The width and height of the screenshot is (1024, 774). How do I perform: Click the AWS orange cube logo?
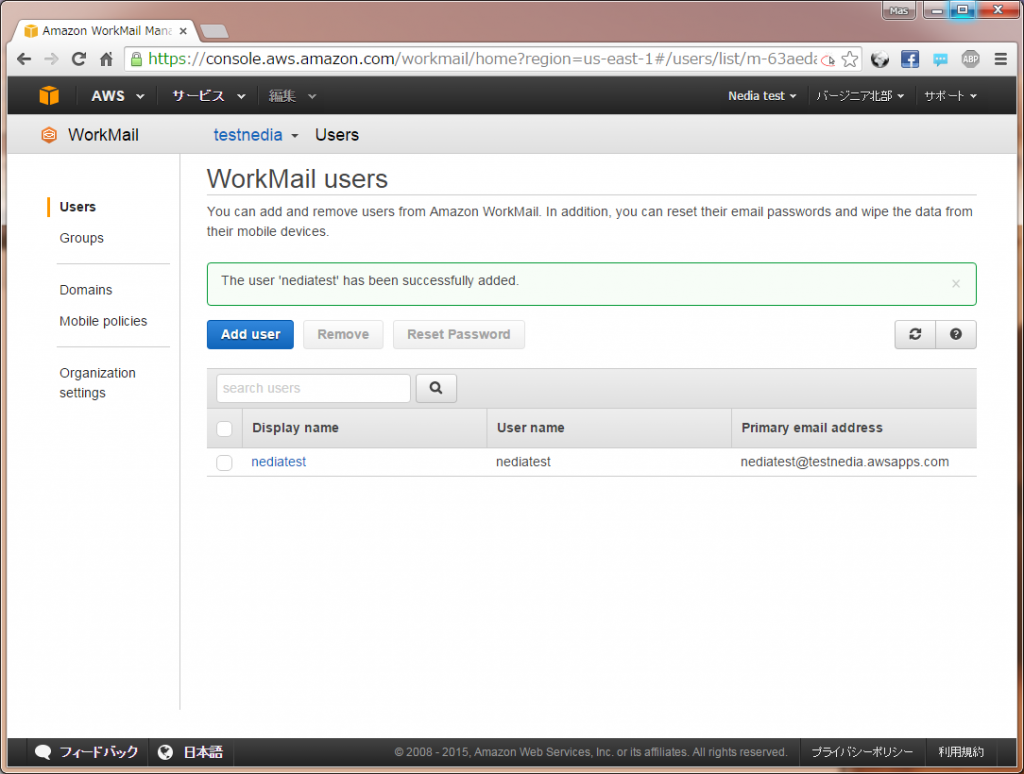click(x=49, y=95)
